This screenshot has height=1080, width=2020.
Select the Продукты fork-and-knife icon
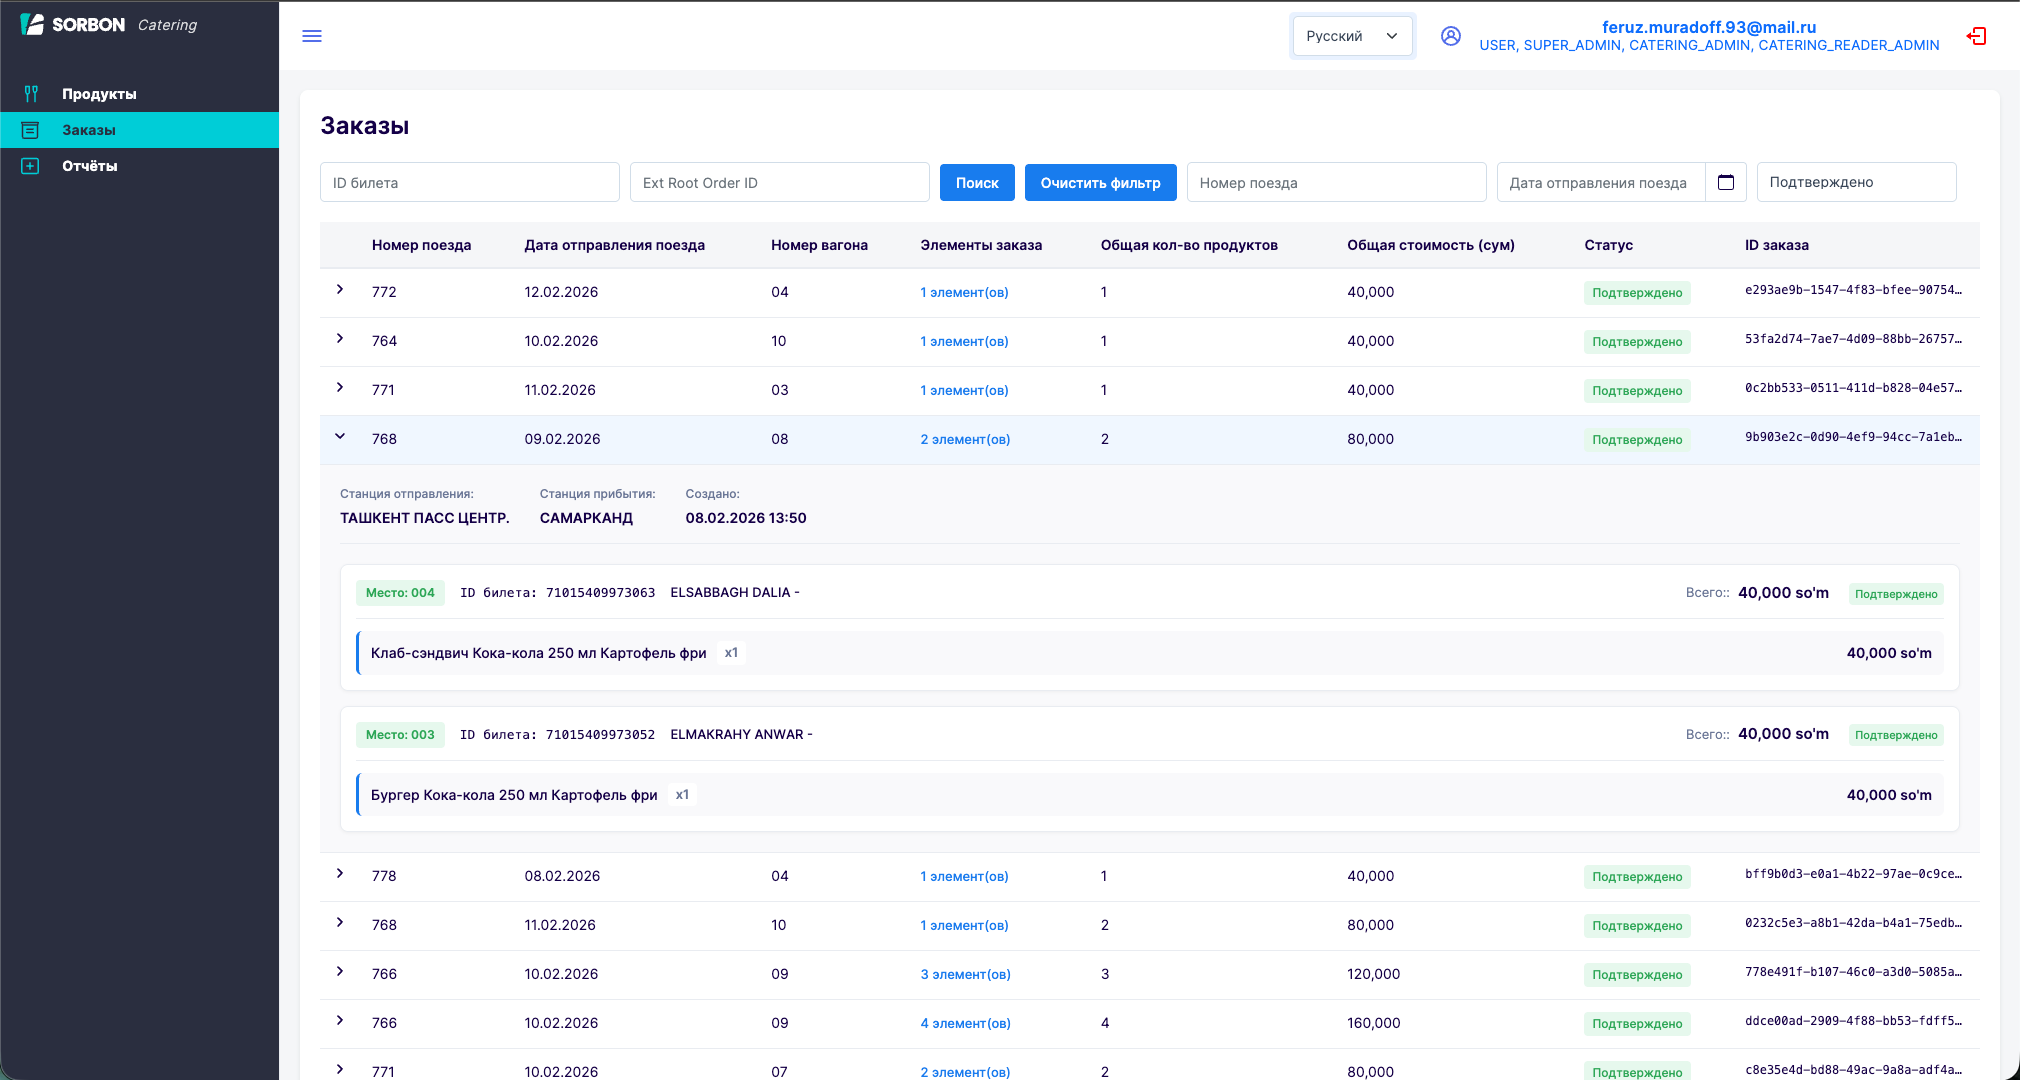pos(31,93)
